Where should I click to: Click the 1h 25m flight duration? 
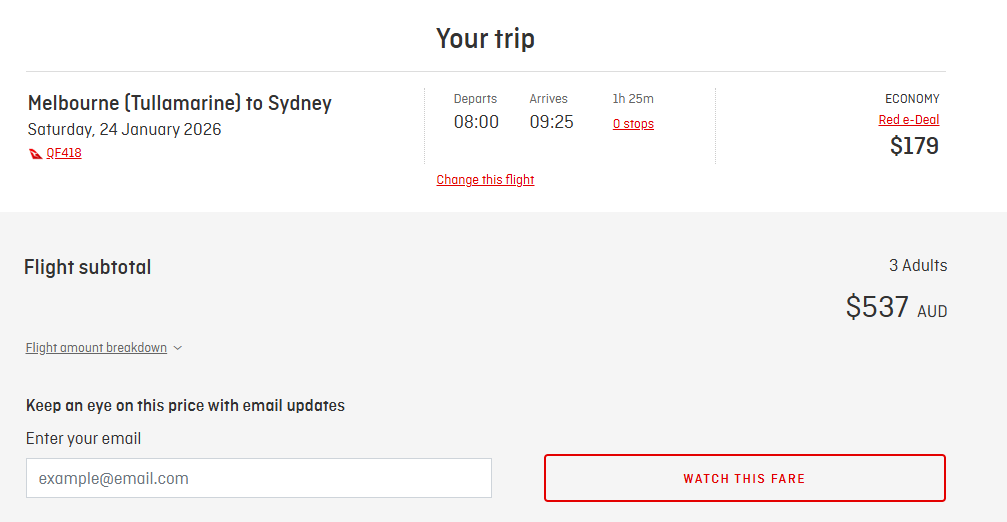tap(633, 99)
